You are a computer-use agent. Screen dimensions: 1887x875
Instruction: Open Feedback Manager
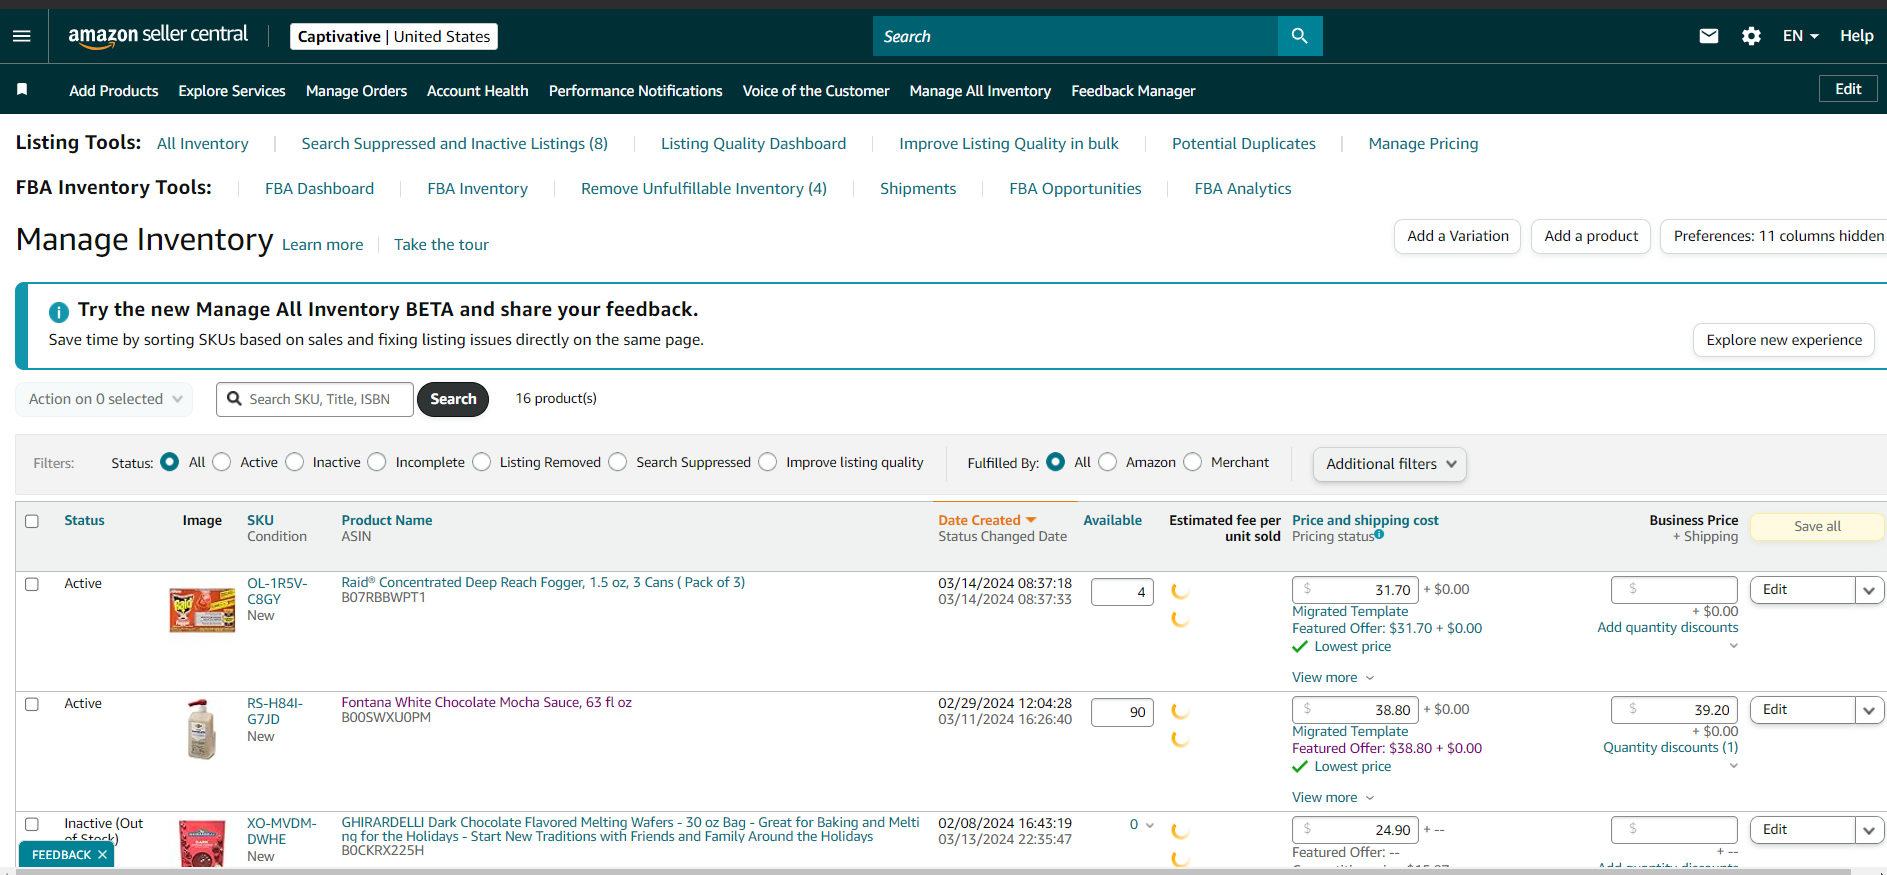pyautogui.click(x=1133, y=91)
